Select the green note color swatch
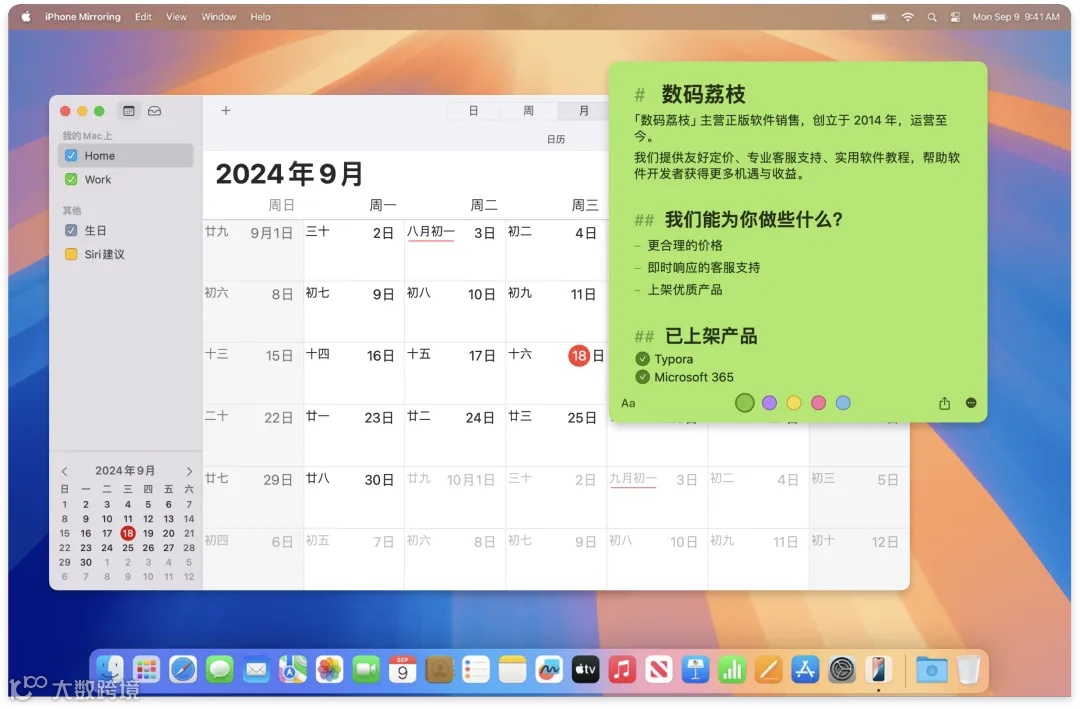The height and width of the screenshot is (709, 1080). [x=745, y=403]
